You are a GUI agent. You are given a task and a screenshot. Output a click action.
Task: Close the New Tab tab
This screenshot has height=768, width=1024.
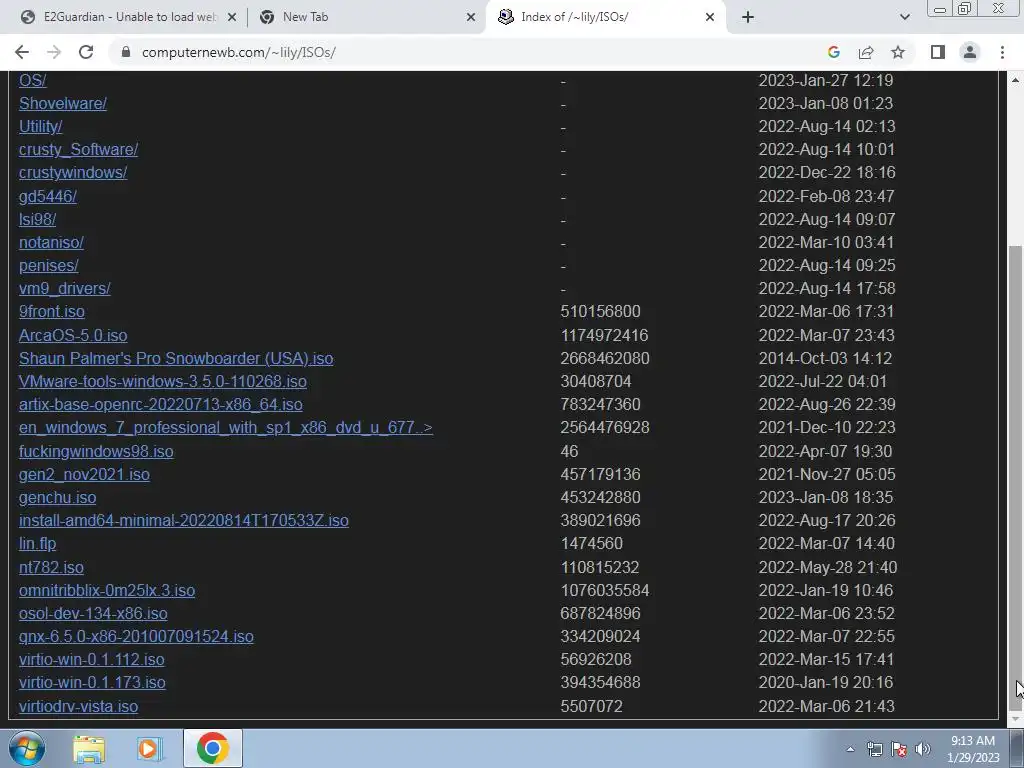(471, 18)
